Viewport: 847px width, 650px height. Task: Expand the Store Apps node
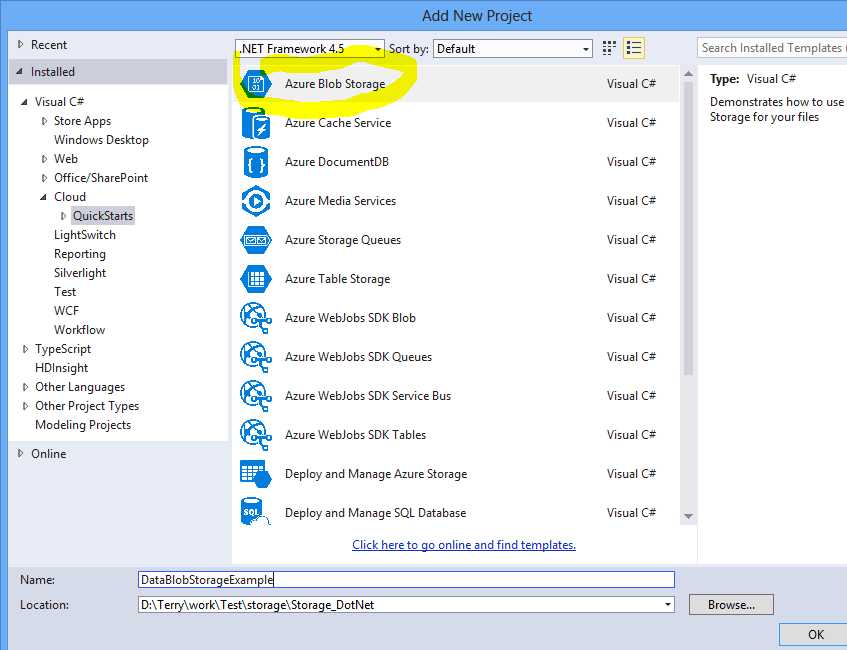(44, 121)
